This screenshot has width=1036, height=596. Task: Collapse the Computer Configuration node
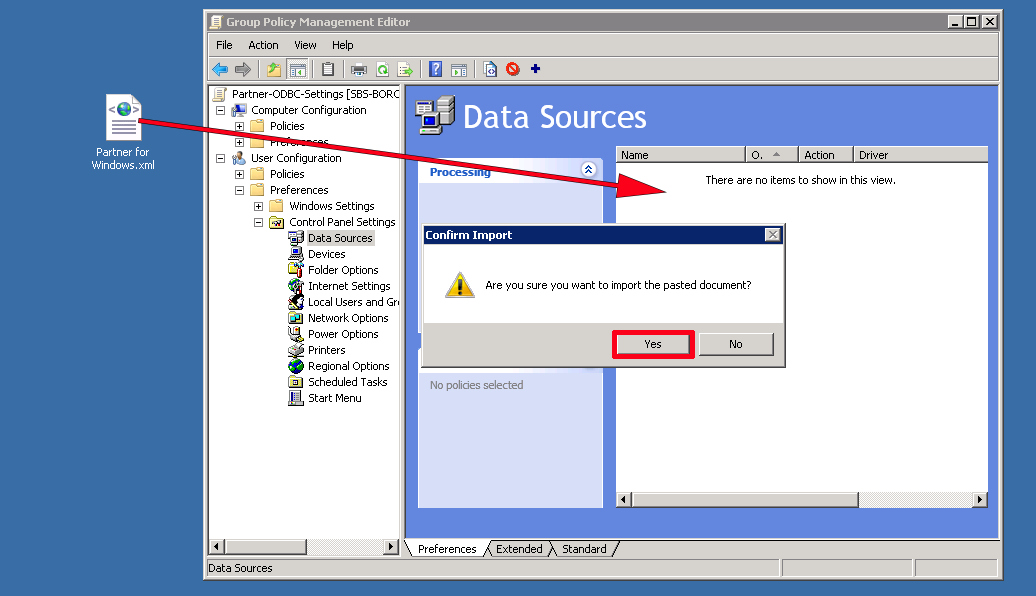[221, 110]
